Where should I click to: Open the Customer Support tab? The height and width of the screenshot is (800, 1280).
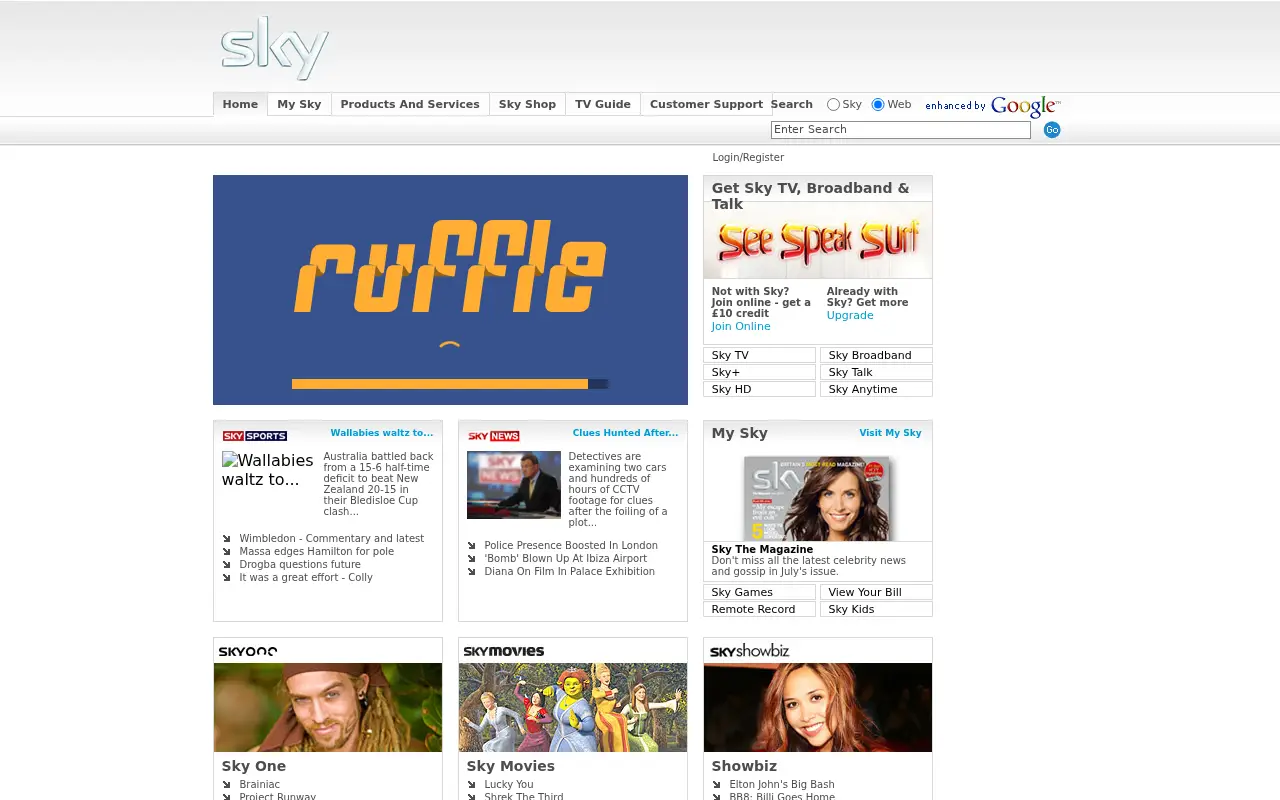[706, 104]
